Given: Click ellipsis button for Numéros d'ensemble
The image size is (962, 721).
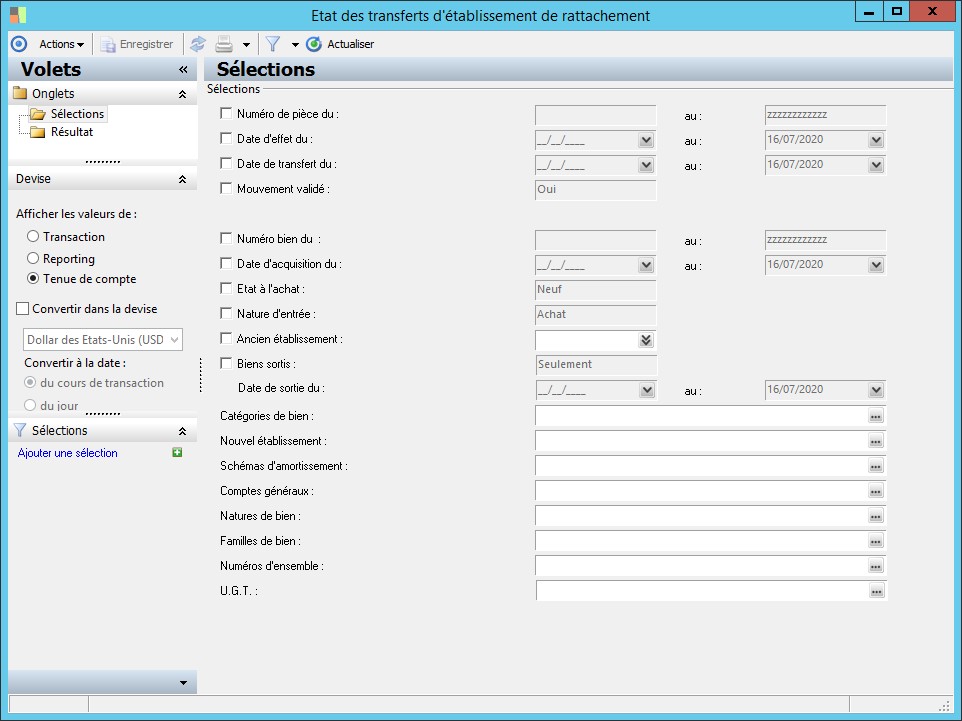Looking at the screenshot, I should [875, 567].
